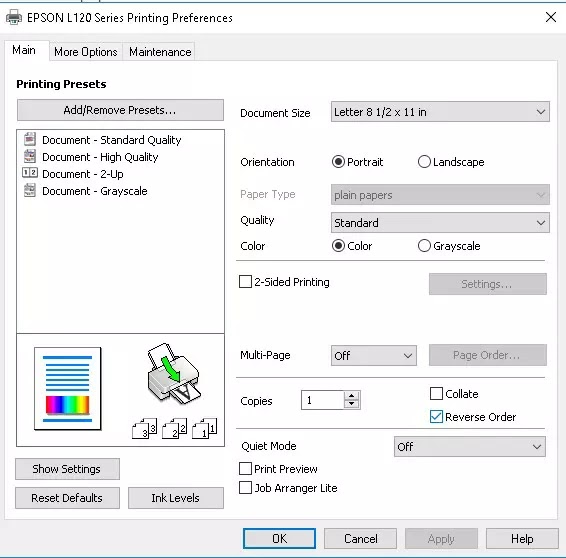Select the 'Document - 2-Up' preset text
Screen dimensions: 566x558
tap(83, 174)
